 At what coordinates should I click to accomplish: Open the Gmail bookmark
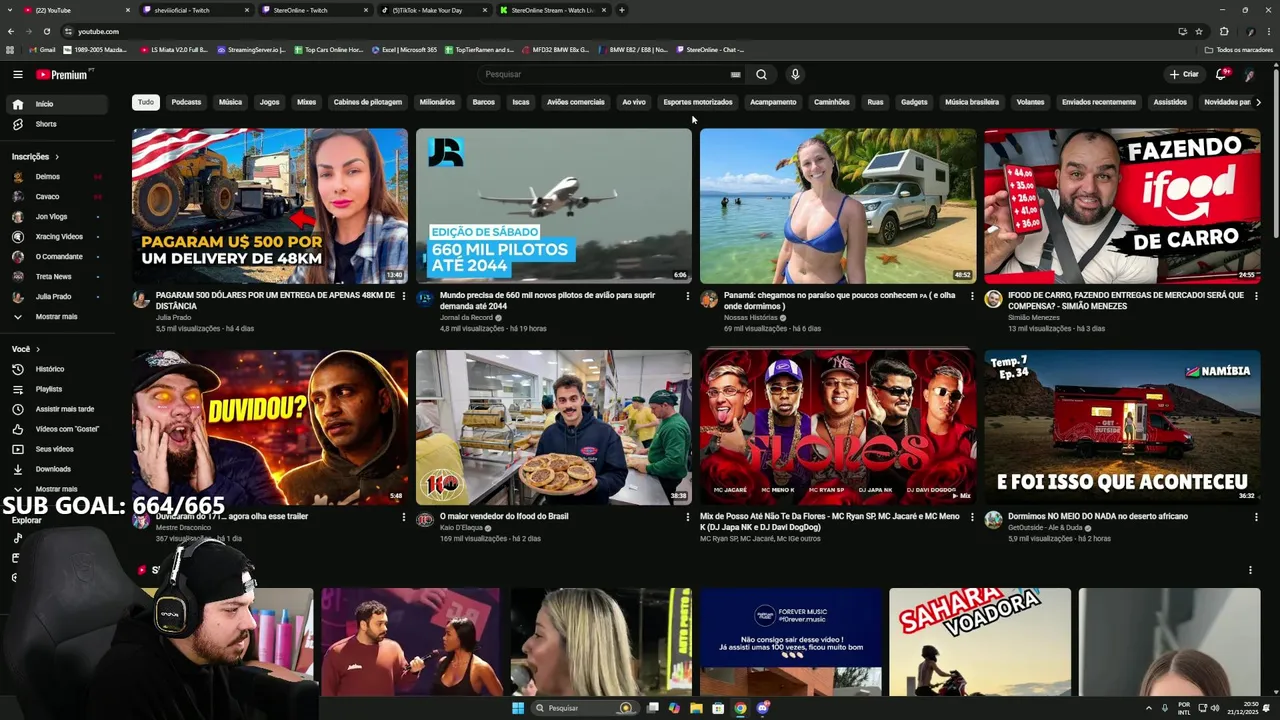[43, 50]
